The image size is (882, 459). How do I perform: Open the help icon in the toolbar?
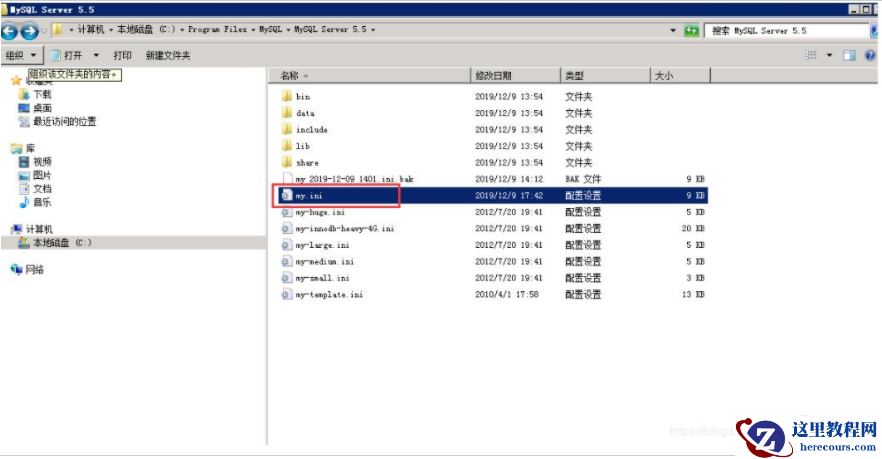(870, 55)
